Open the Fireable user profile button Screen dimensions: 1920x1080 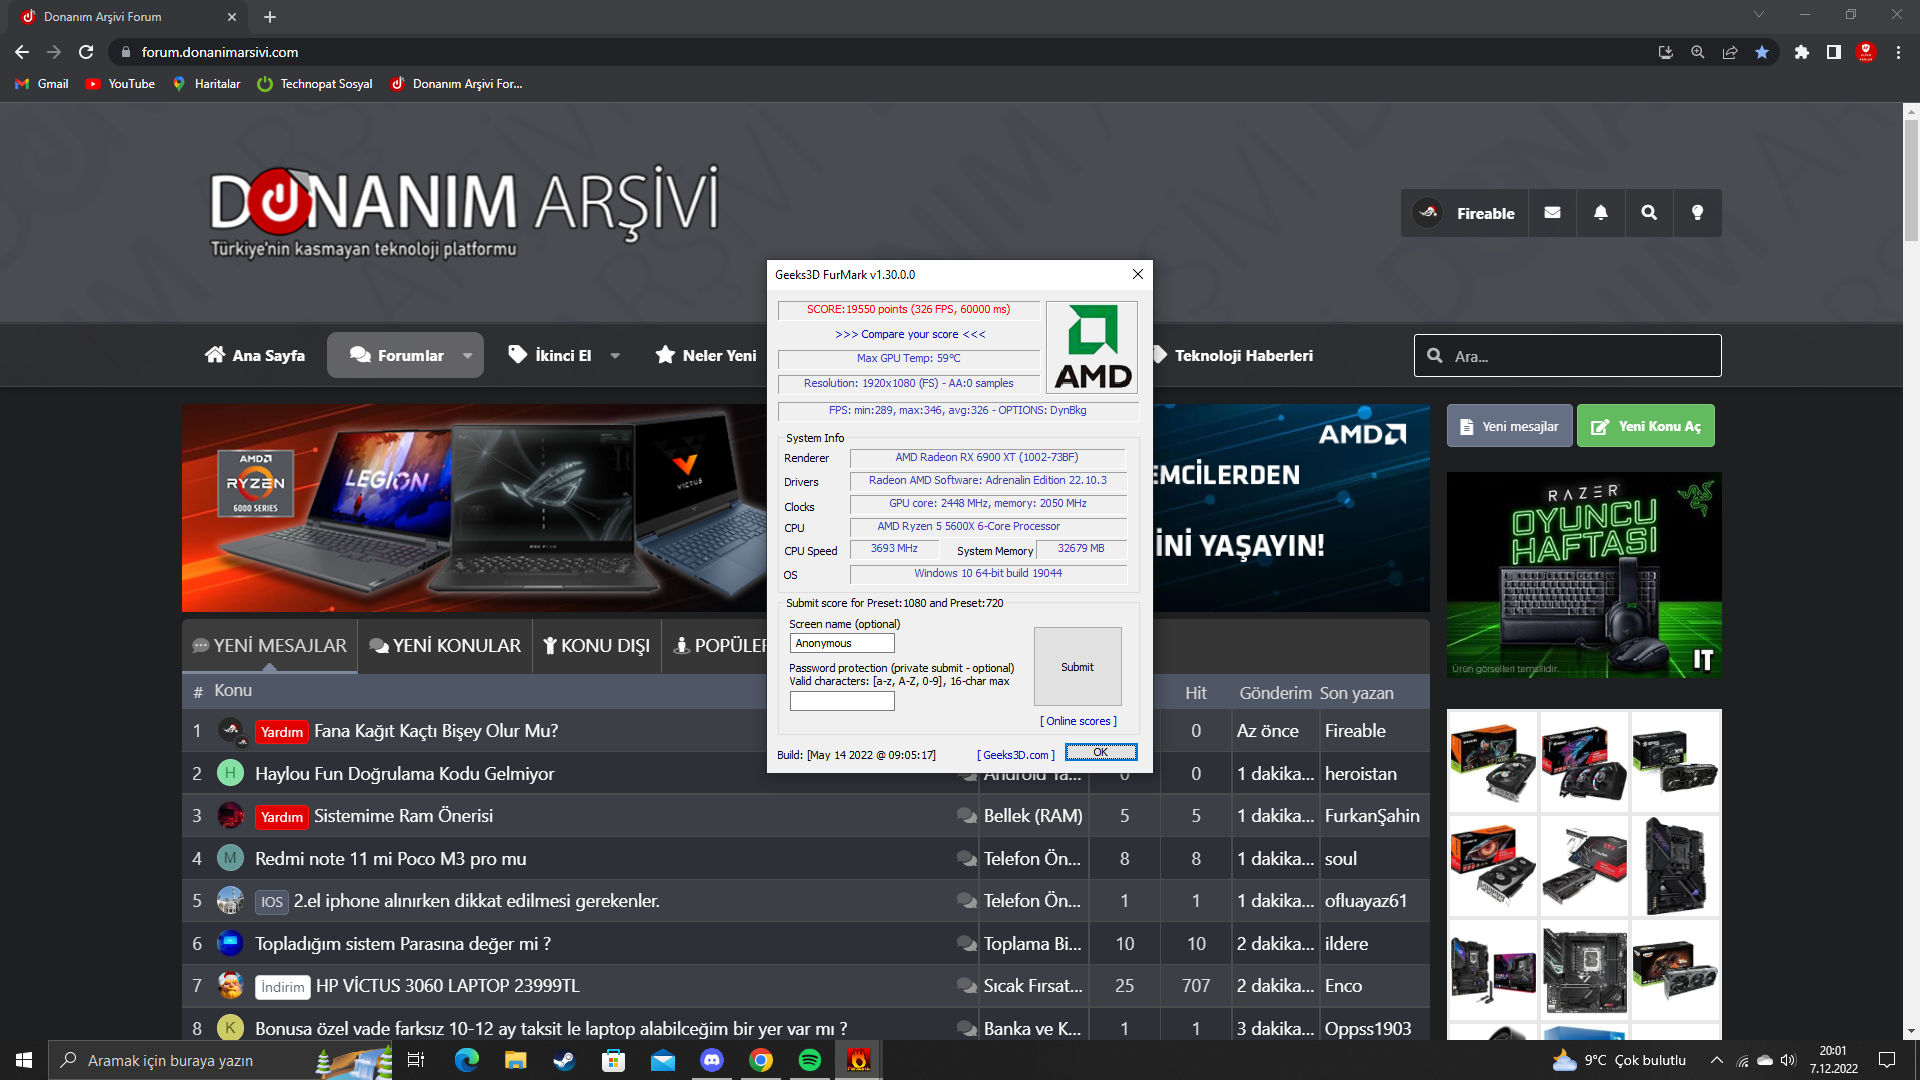(1464, 213)
